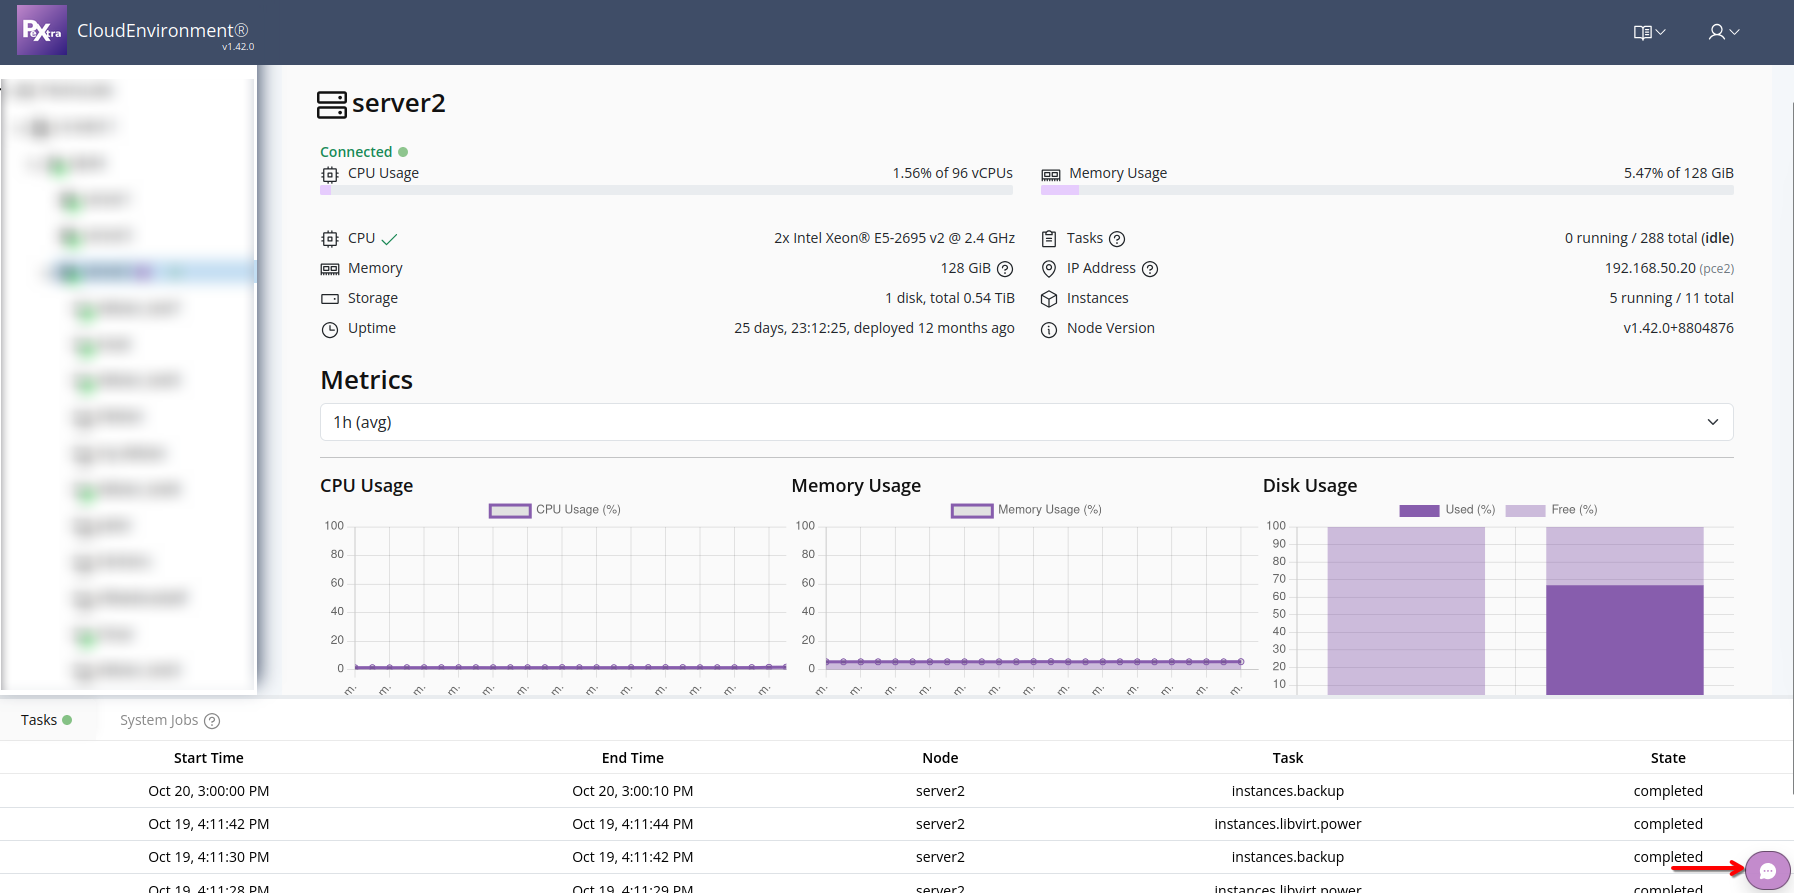1794x893 pixels.
Task: Click the Memory help question icon
Action: tap(1005, 269)
